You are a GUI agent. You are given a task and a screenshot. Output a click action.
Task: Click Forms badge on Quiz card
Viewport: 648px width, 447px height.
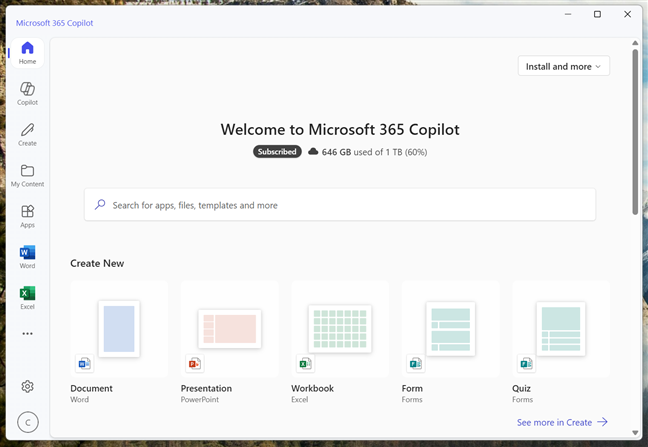526,364
